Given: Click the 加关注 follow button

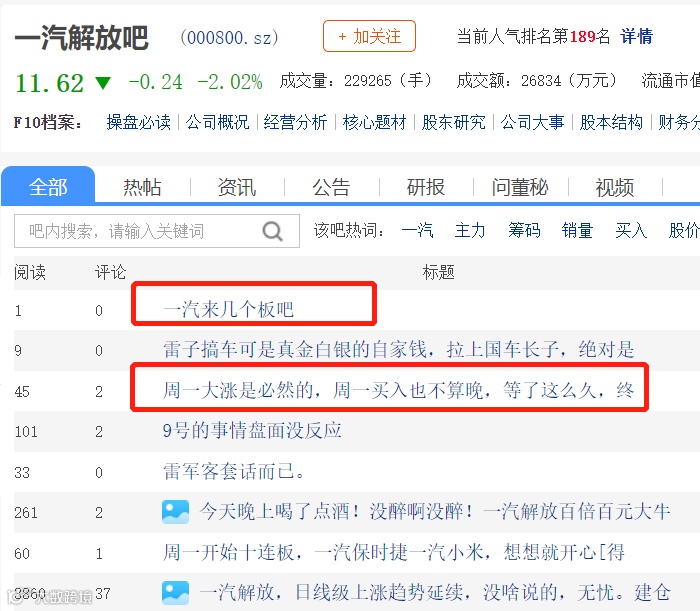Looking at the screenshot, I should 369,36.
